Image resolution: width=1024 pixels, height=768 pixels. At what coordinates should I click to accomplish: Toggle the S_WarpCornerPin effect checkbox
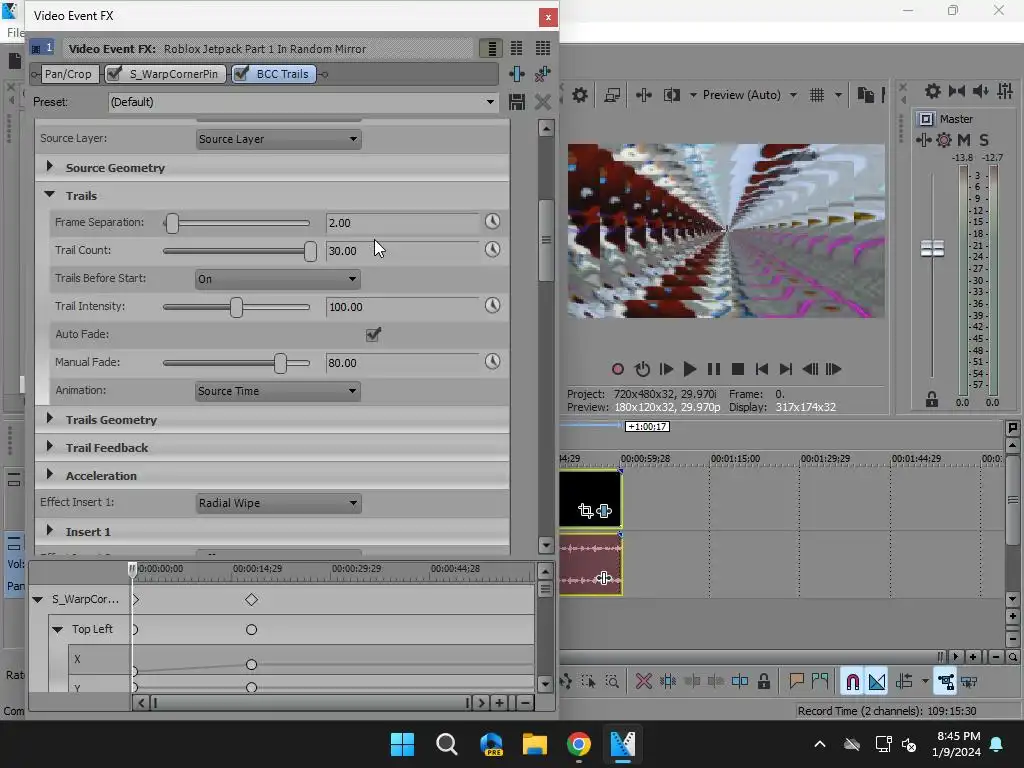(114, 74)
